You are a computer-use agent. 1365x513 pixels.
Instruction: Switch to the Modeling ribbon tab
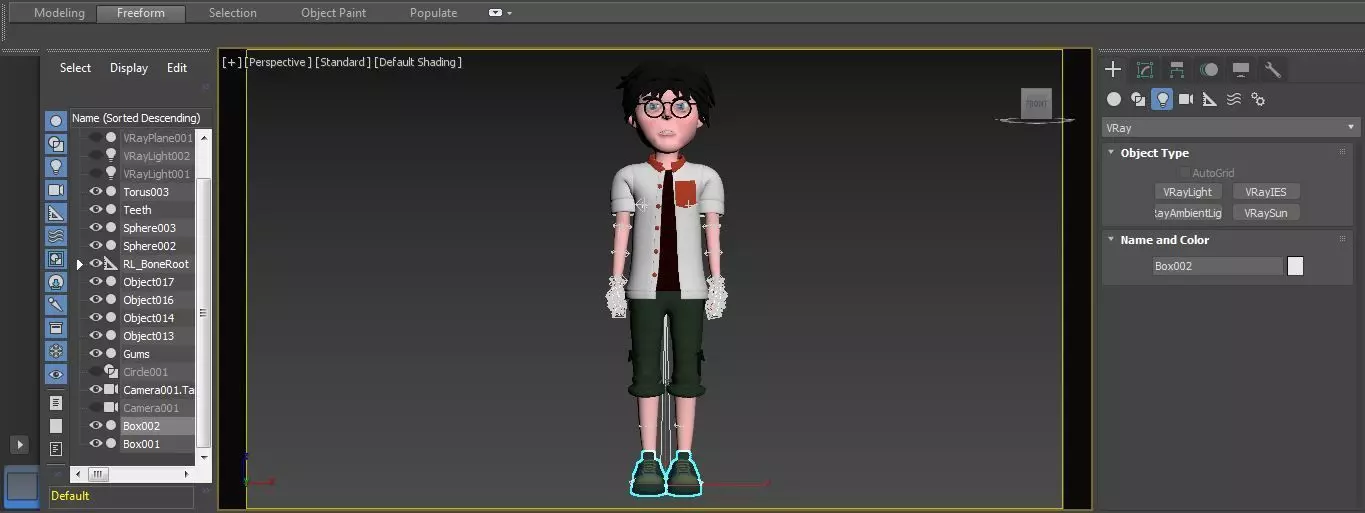click(59, 13)
